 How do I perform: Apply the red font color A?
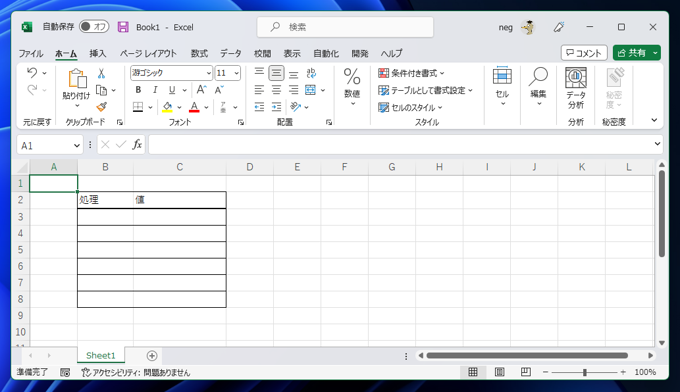[x=194, y=107]
